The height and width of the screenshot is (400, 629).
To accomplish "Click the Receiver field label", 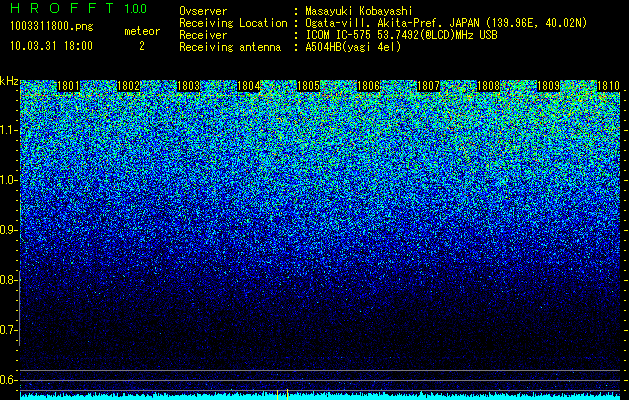I will [x=203, y=35].
